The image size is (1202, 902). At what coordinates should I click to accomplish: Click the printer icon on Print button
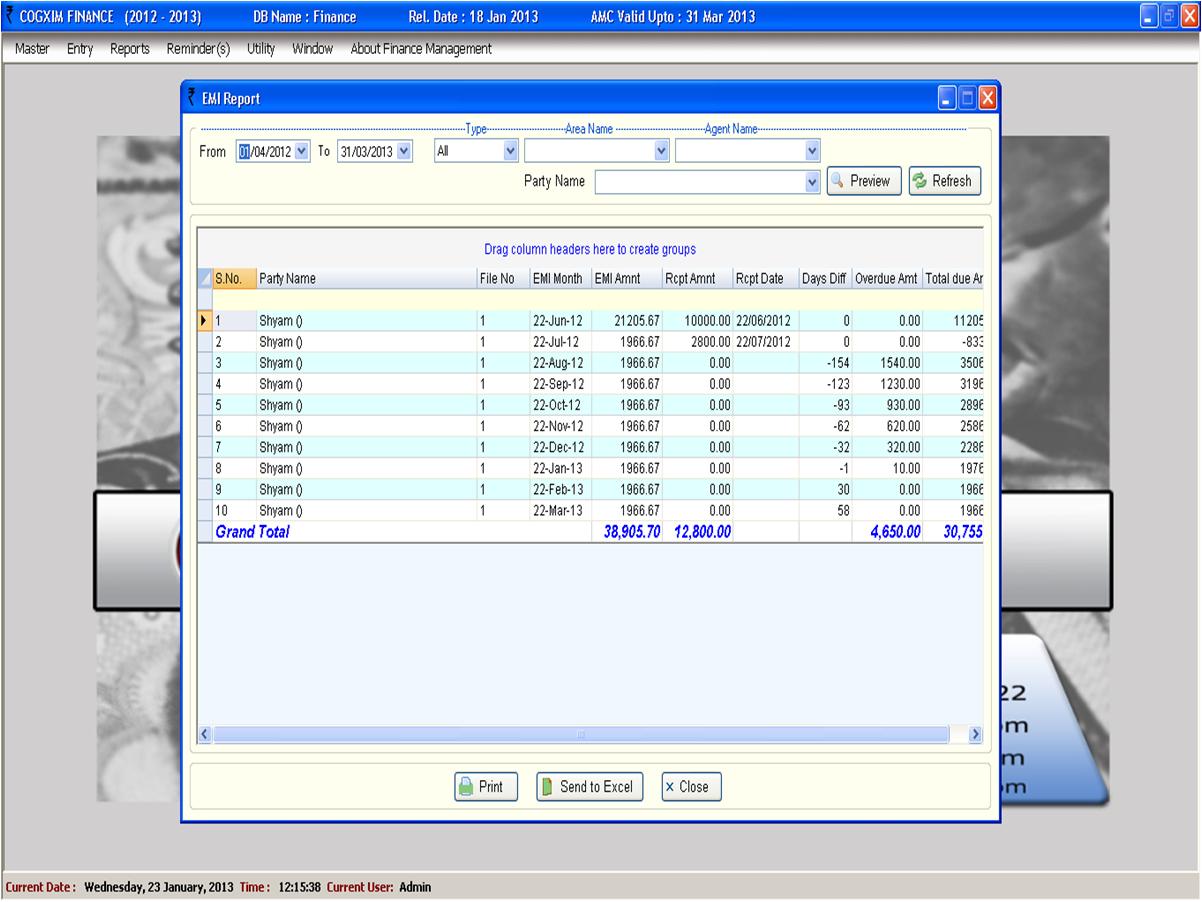pyautogui.click(x=466, y=787)
